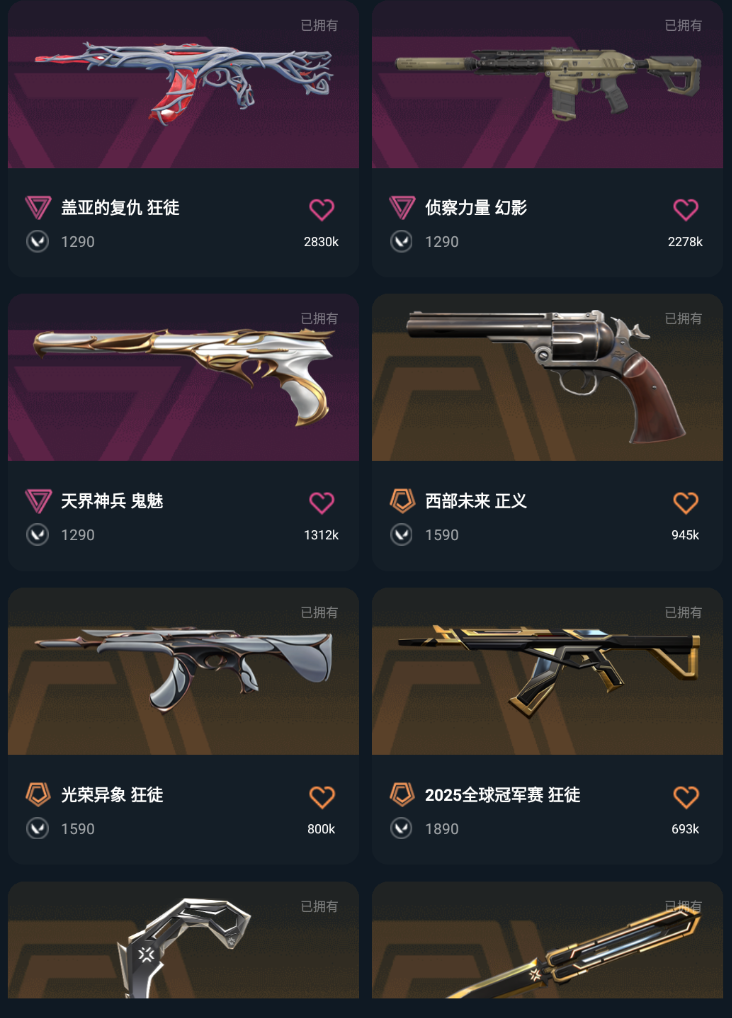
Task: Click VP currency icon next to 1890
Action: [401, 828]
